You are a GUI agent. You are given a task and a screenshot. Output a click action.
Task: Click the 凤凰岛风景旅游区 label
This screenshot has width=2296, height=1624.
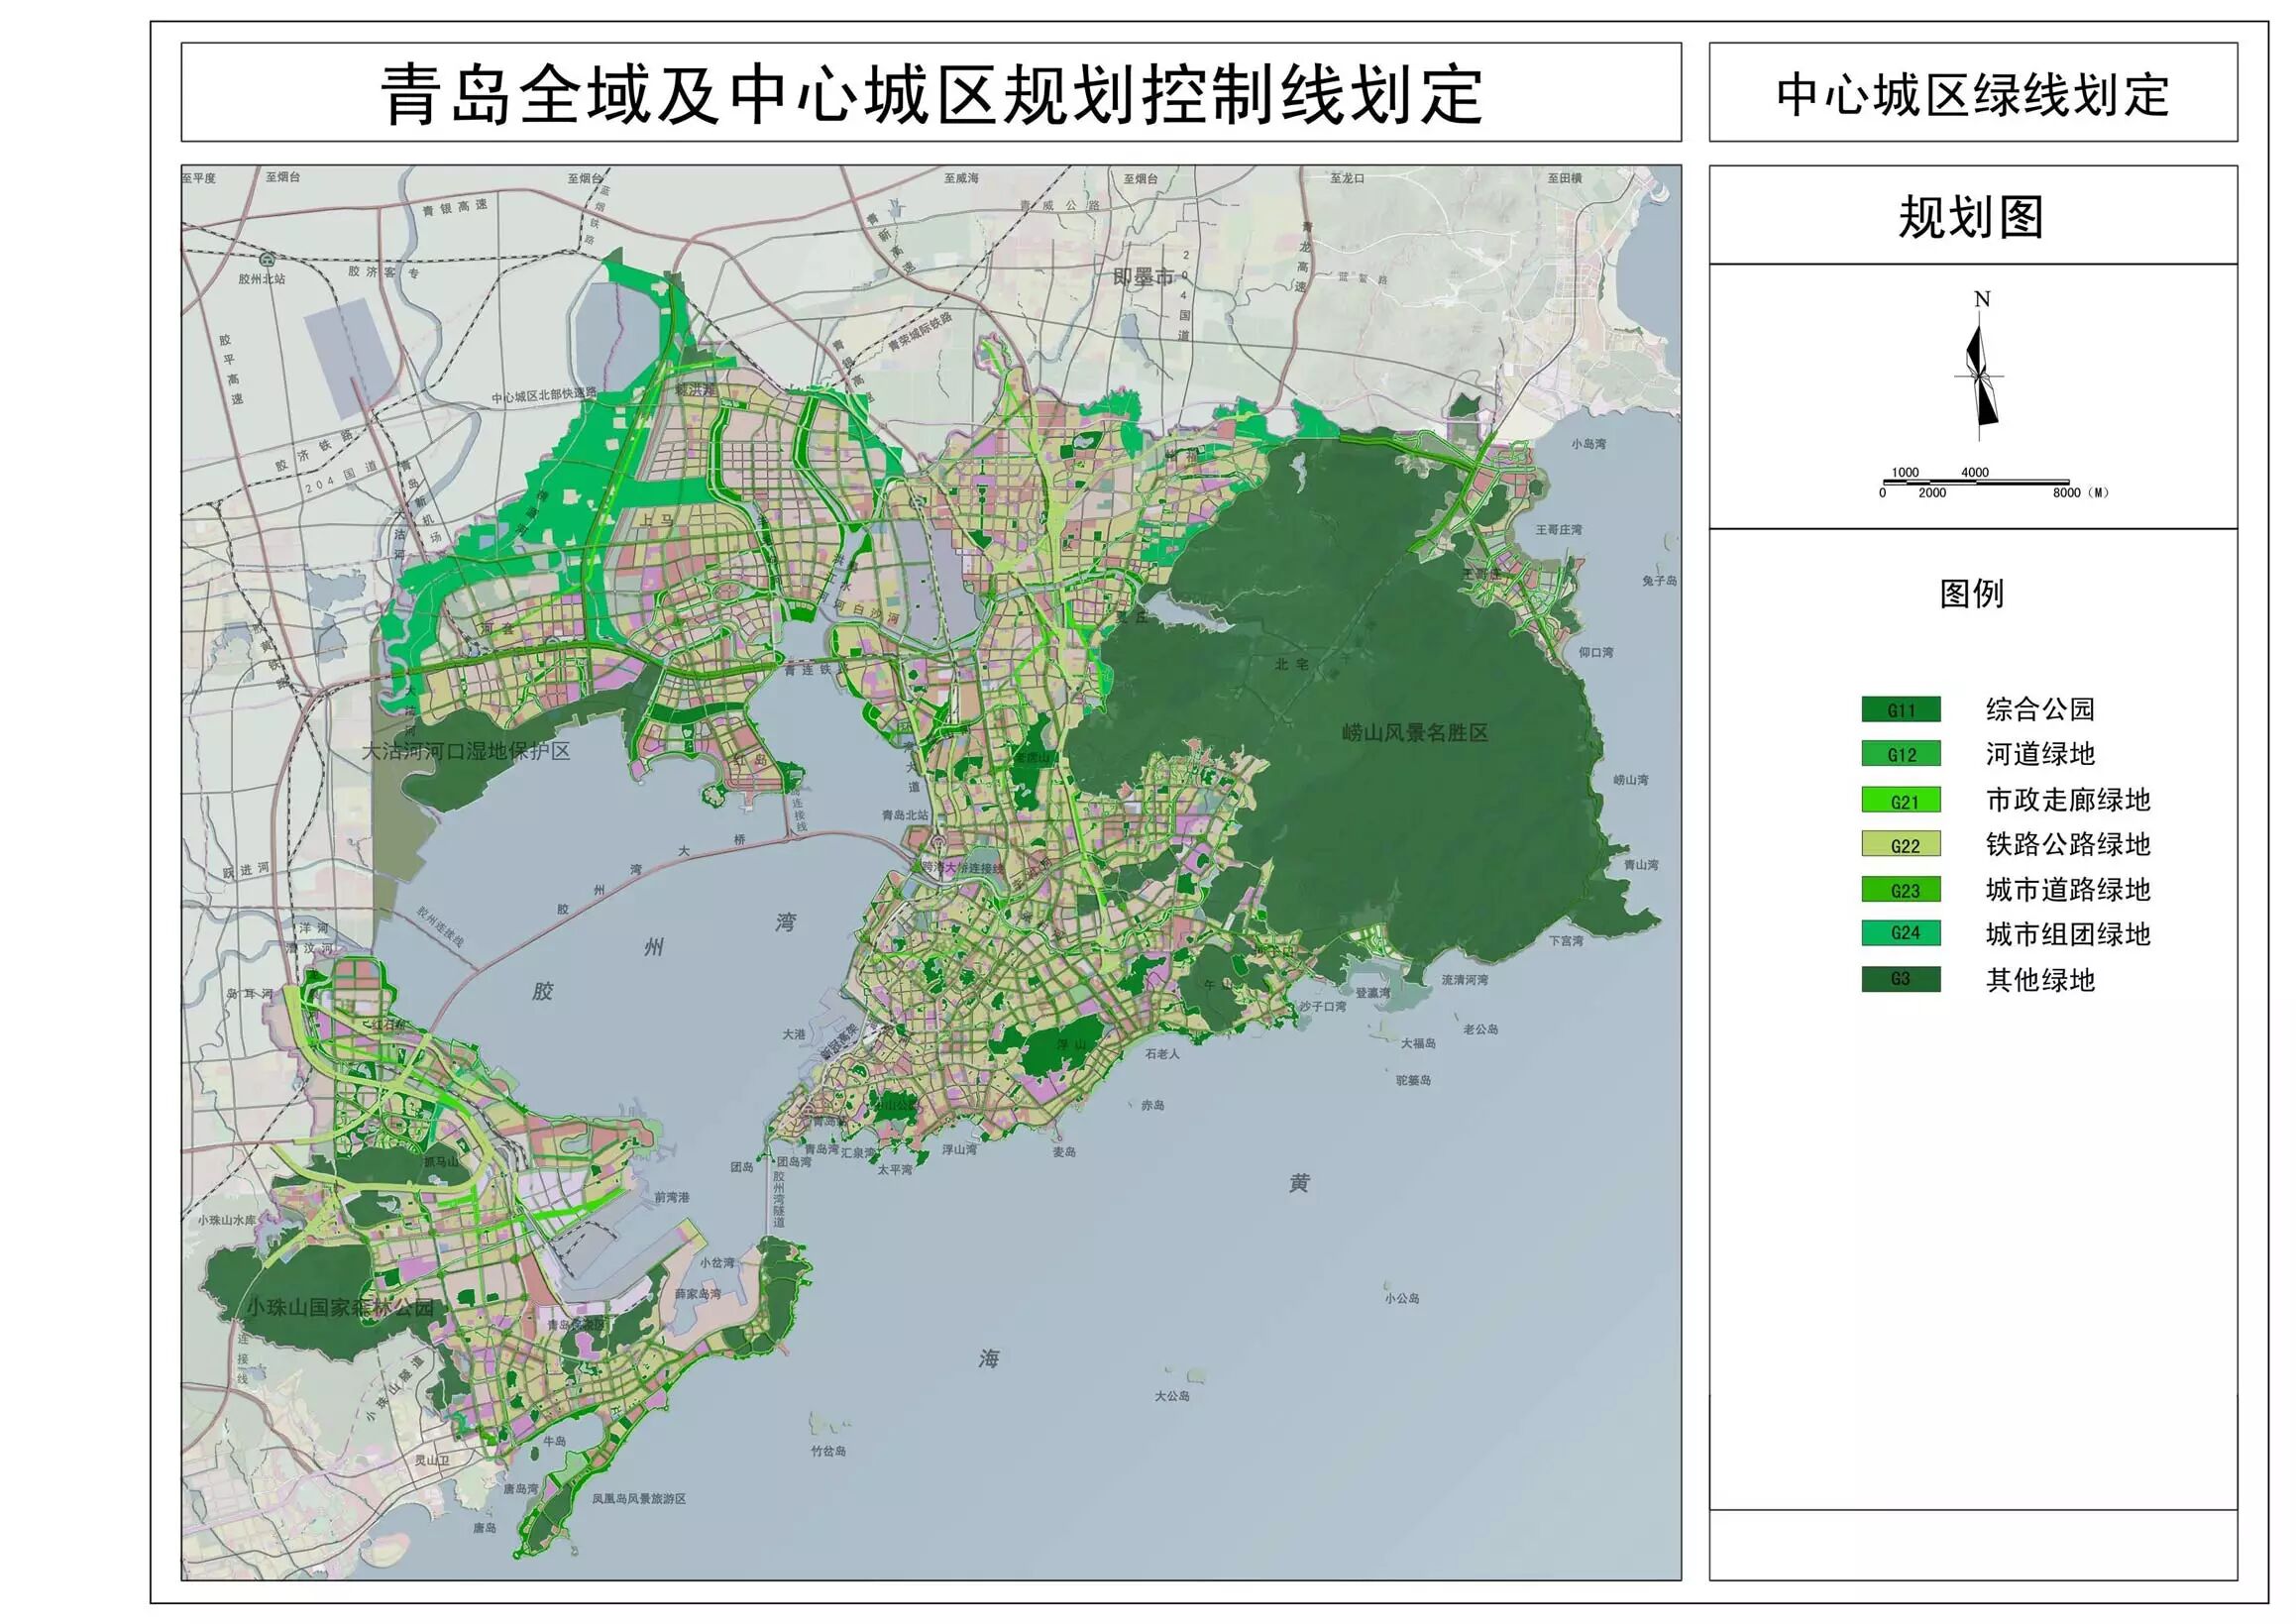pos(638,1499)
